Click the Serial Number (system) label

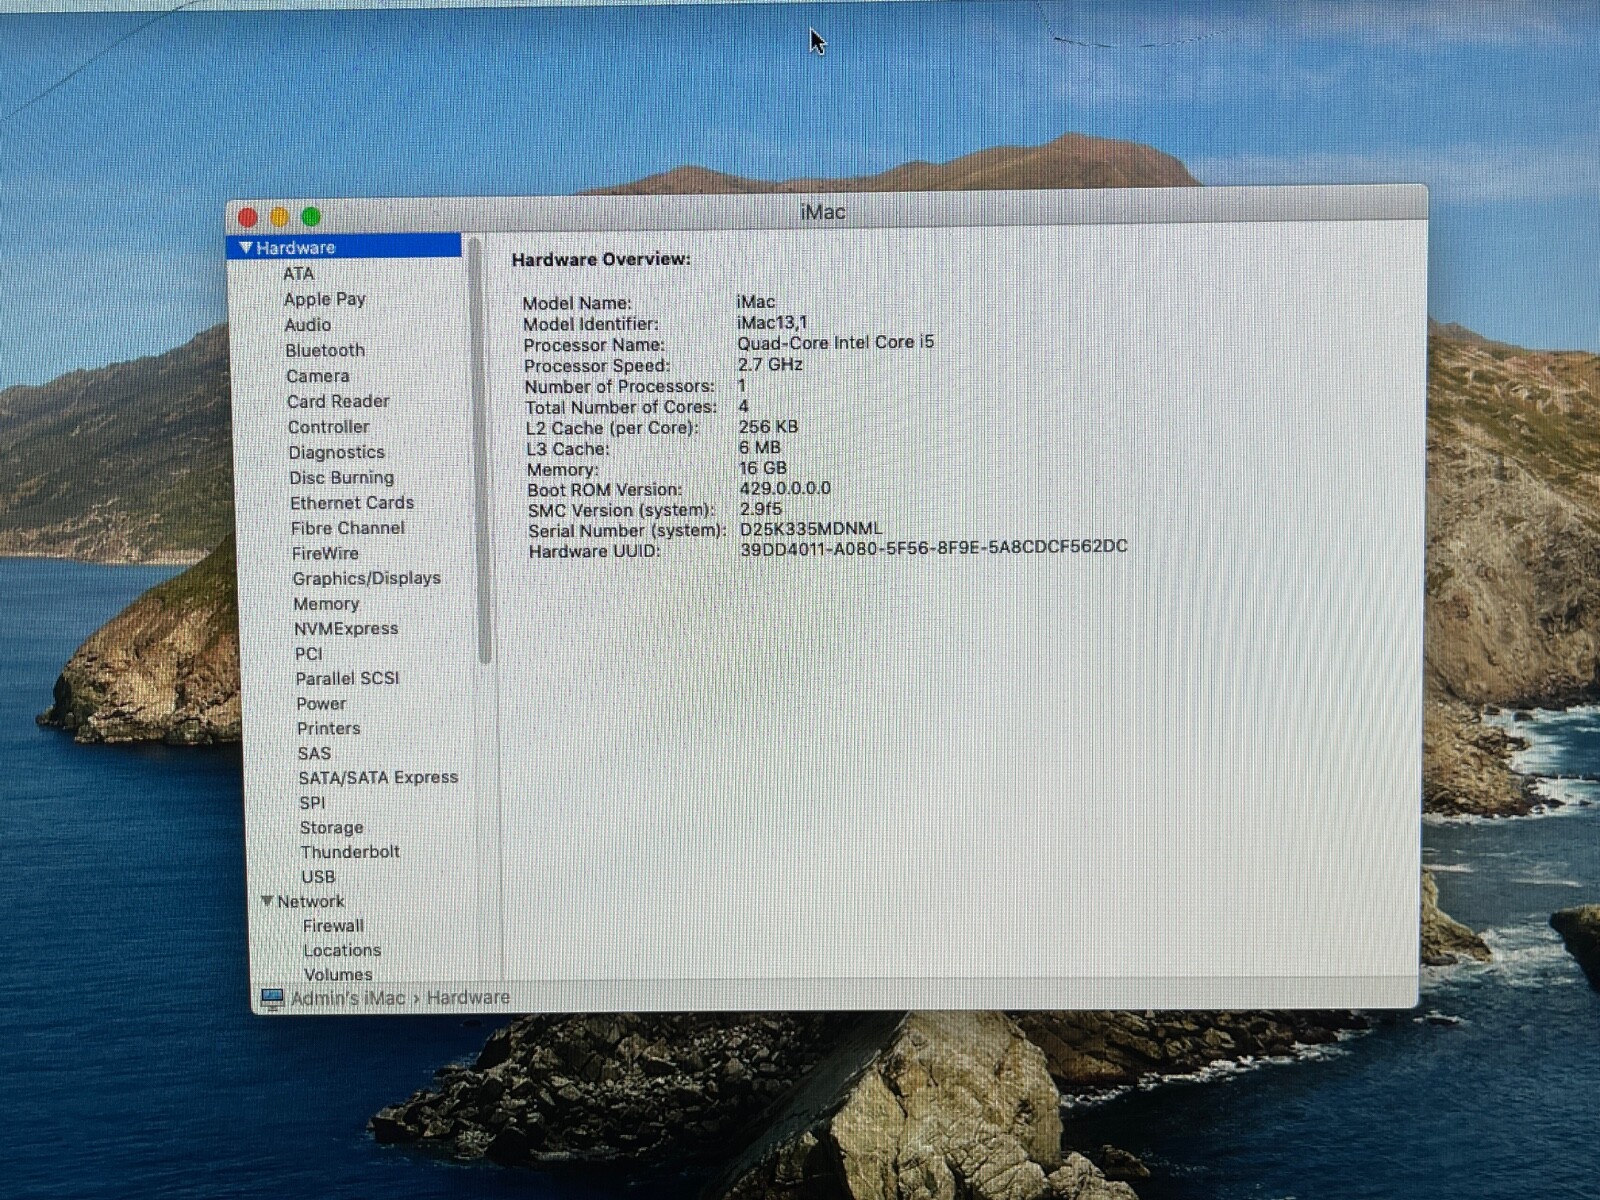point(627,530)
